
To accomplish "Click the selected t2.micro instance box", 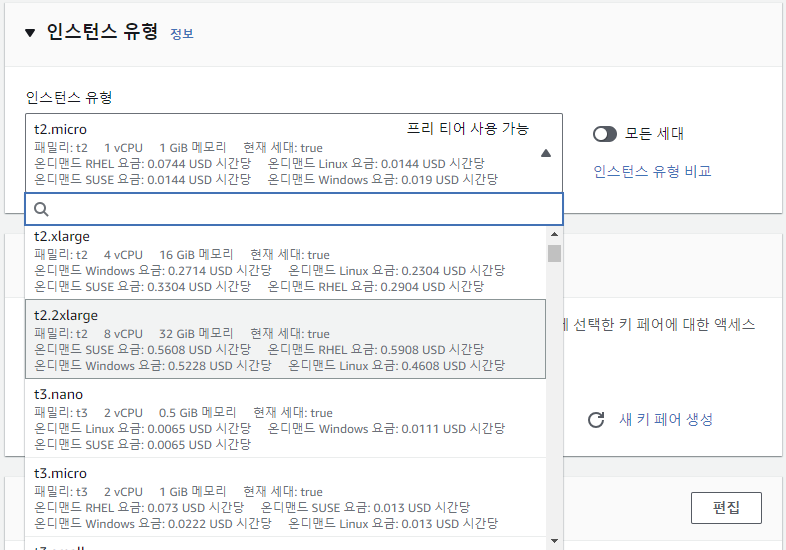I will pyautogui.click(x=294, y=153).
